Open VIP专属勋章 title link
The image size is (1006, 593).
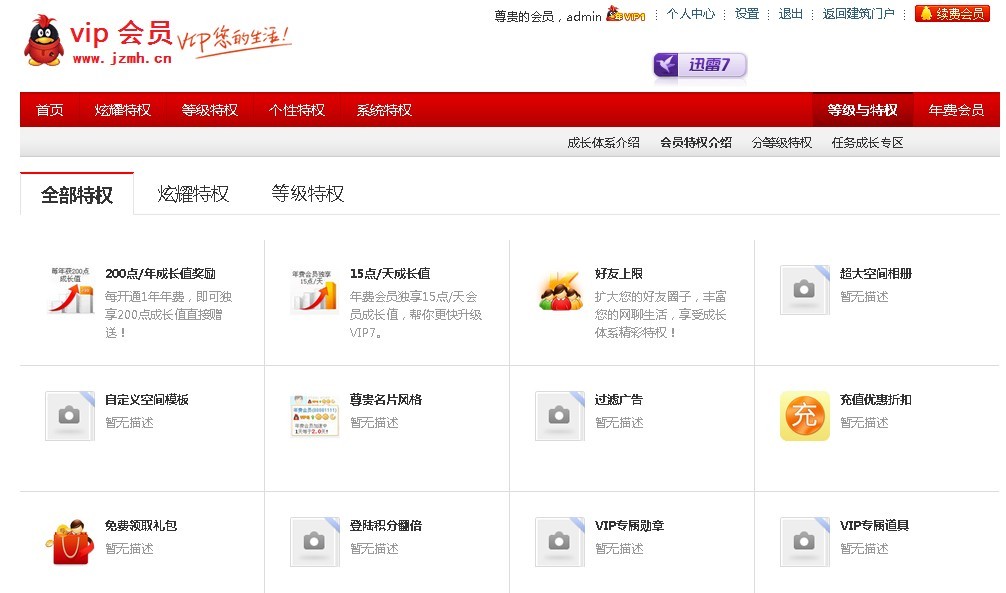629,525
